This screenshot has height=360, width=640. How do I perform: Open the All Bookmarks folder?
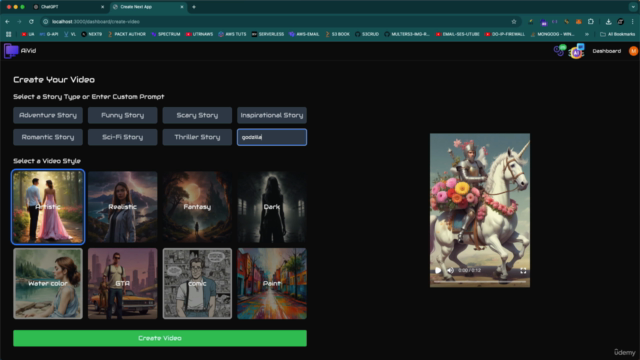pos(617,34)
